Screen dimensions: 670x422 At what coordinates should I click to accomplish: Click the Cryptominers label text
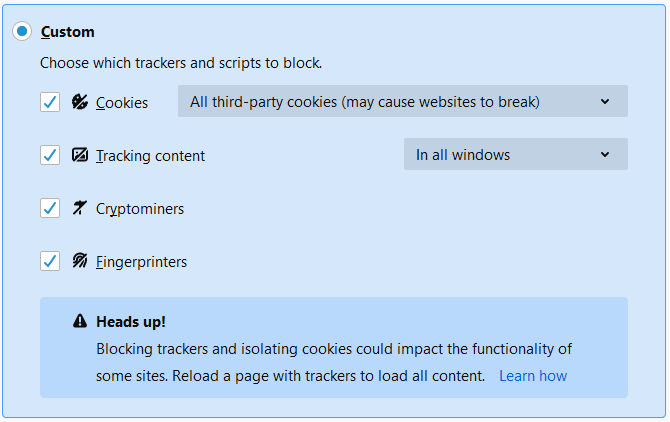coord(140,209)
